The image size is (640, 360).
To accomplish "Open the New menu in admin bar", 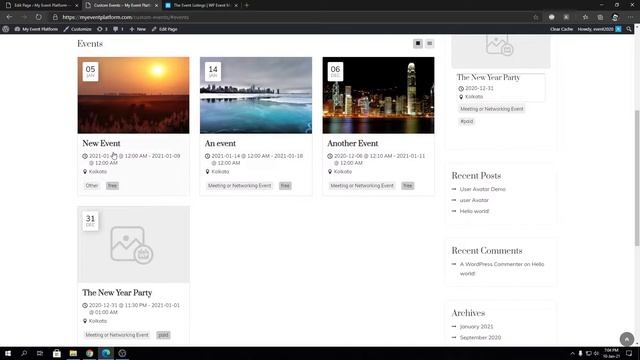I will click(138, 29).
